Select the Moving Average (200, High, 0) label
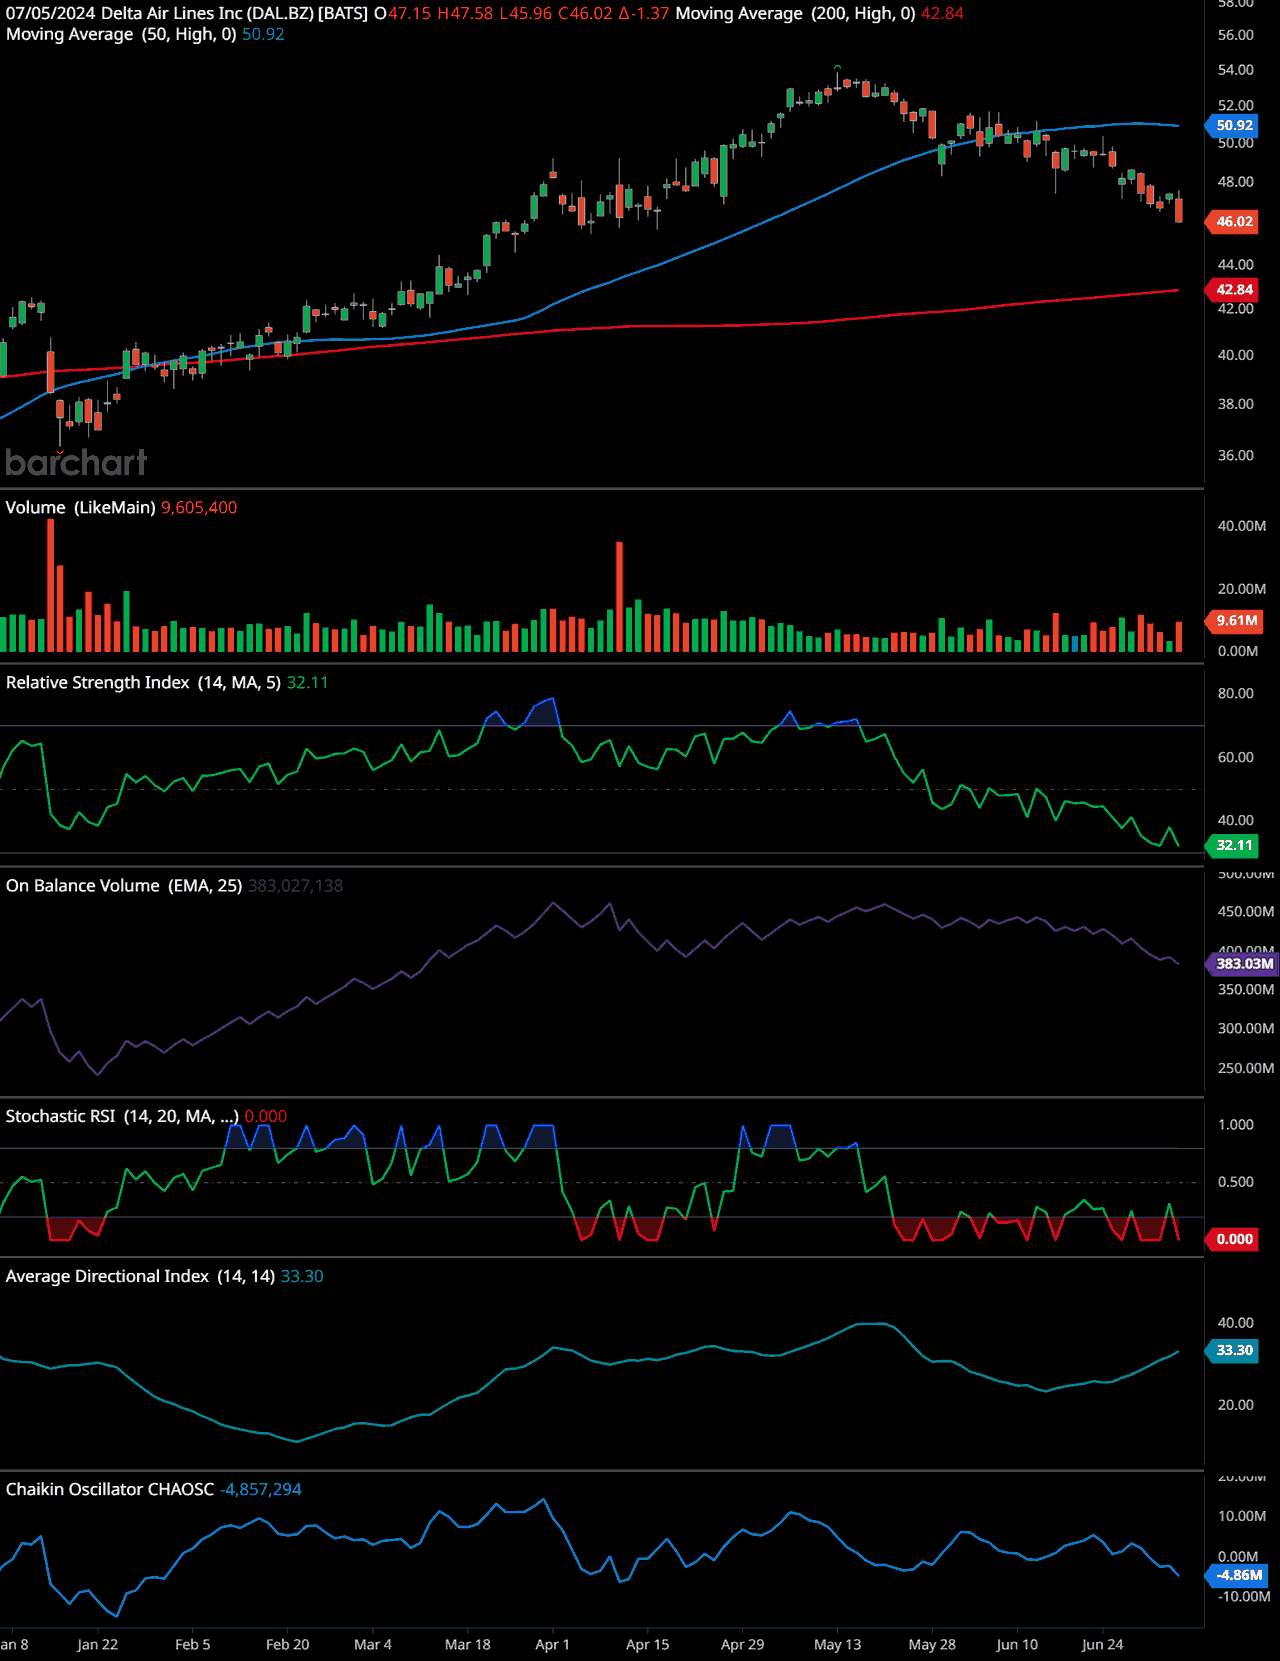The image size is (1280, 1661). point(796,14)
